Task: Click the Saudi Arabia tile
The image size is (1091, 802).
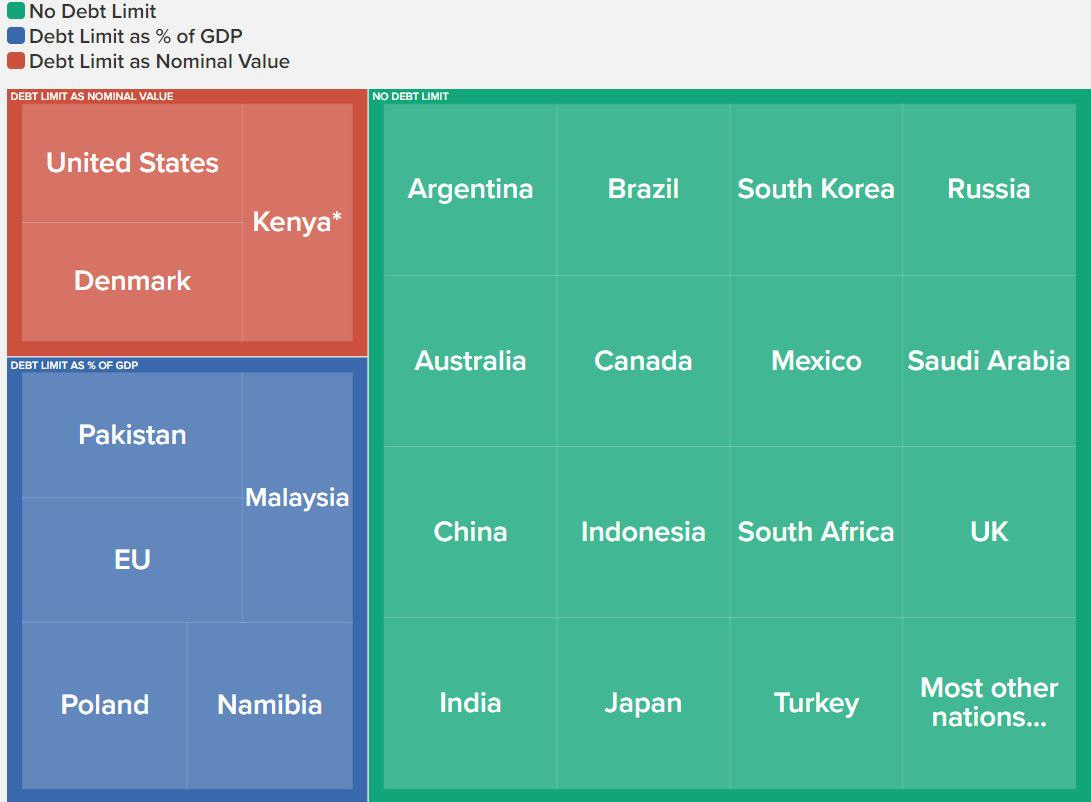Action: pyautogui.click(x=989, y=361)
